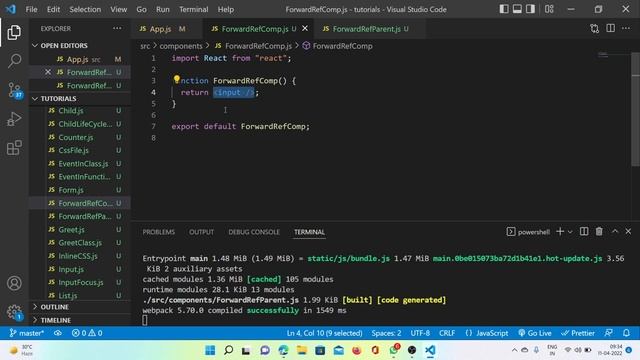Click the errors and warnings status indicator

tap(87, 333)
